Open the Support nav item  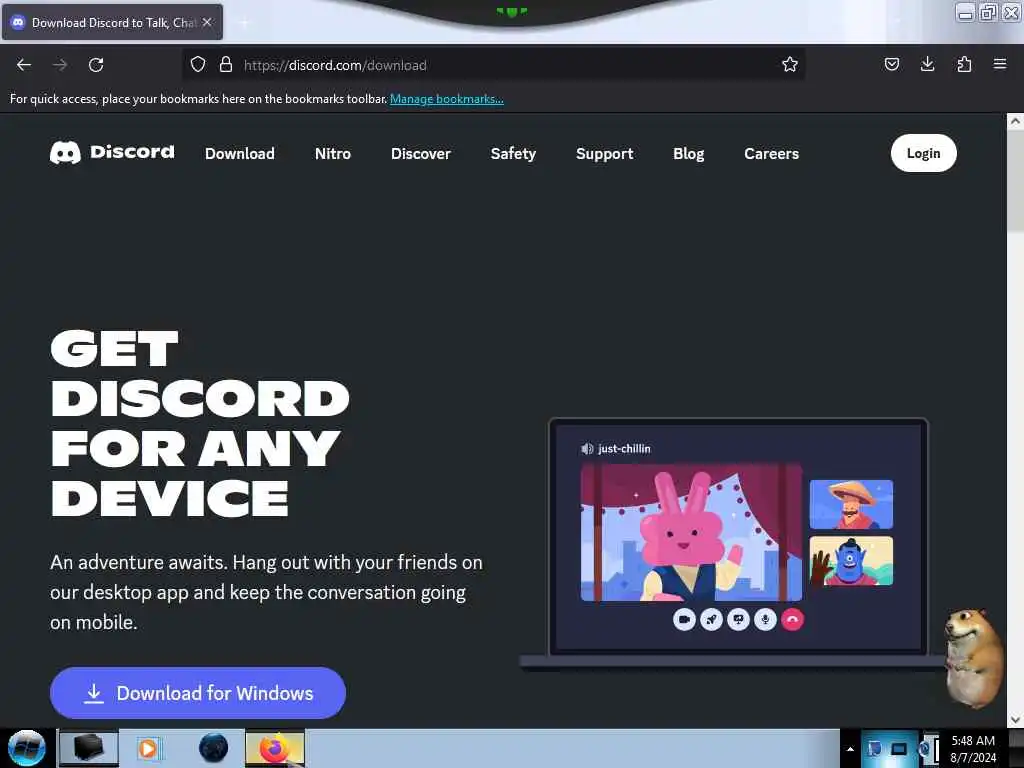pyautogui.click(x=605, y=153)
